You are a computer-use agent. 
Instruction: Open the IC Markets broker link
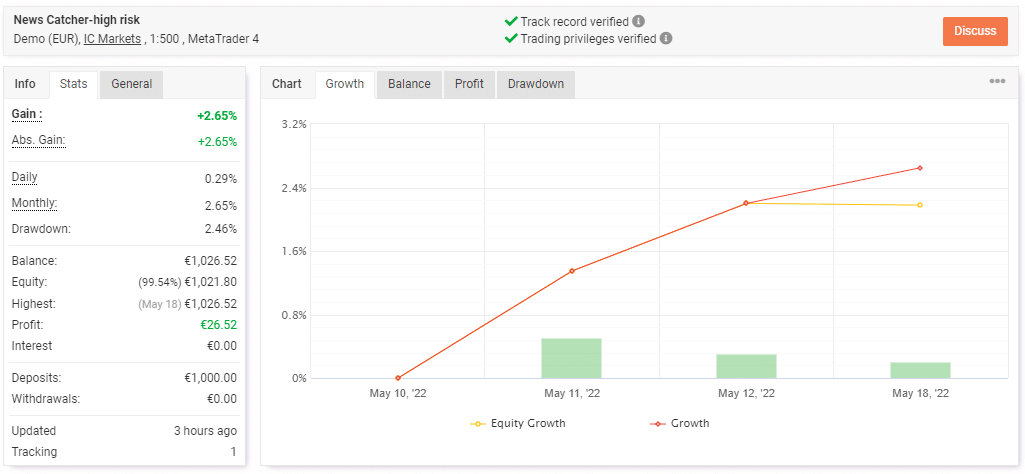[112, 39]
